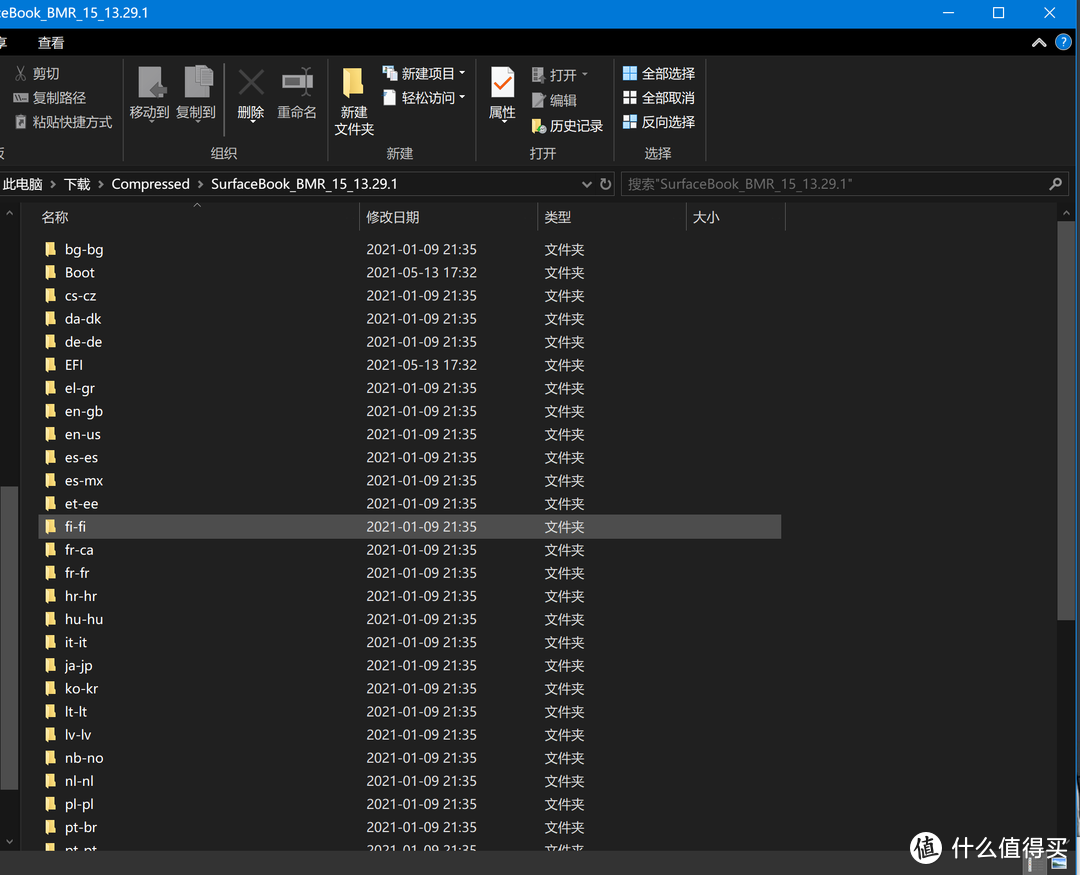Select the fr-fr folder name

click(77, 573)
